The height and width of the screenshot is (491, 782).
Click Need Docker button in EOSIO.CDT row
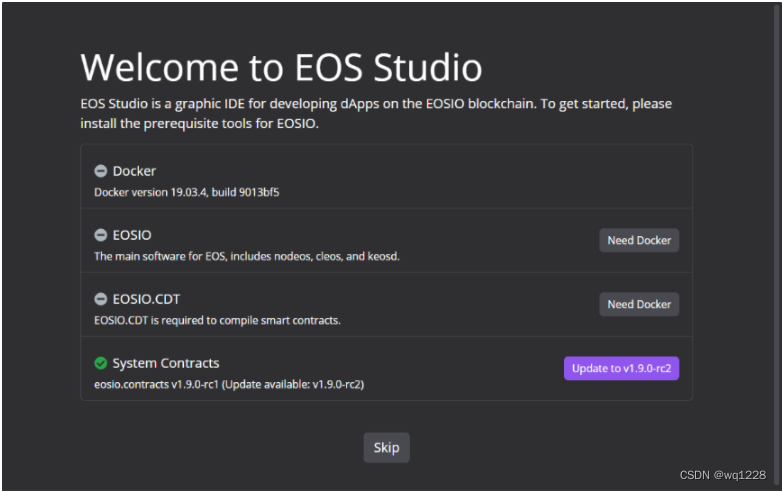click(639, 304)
